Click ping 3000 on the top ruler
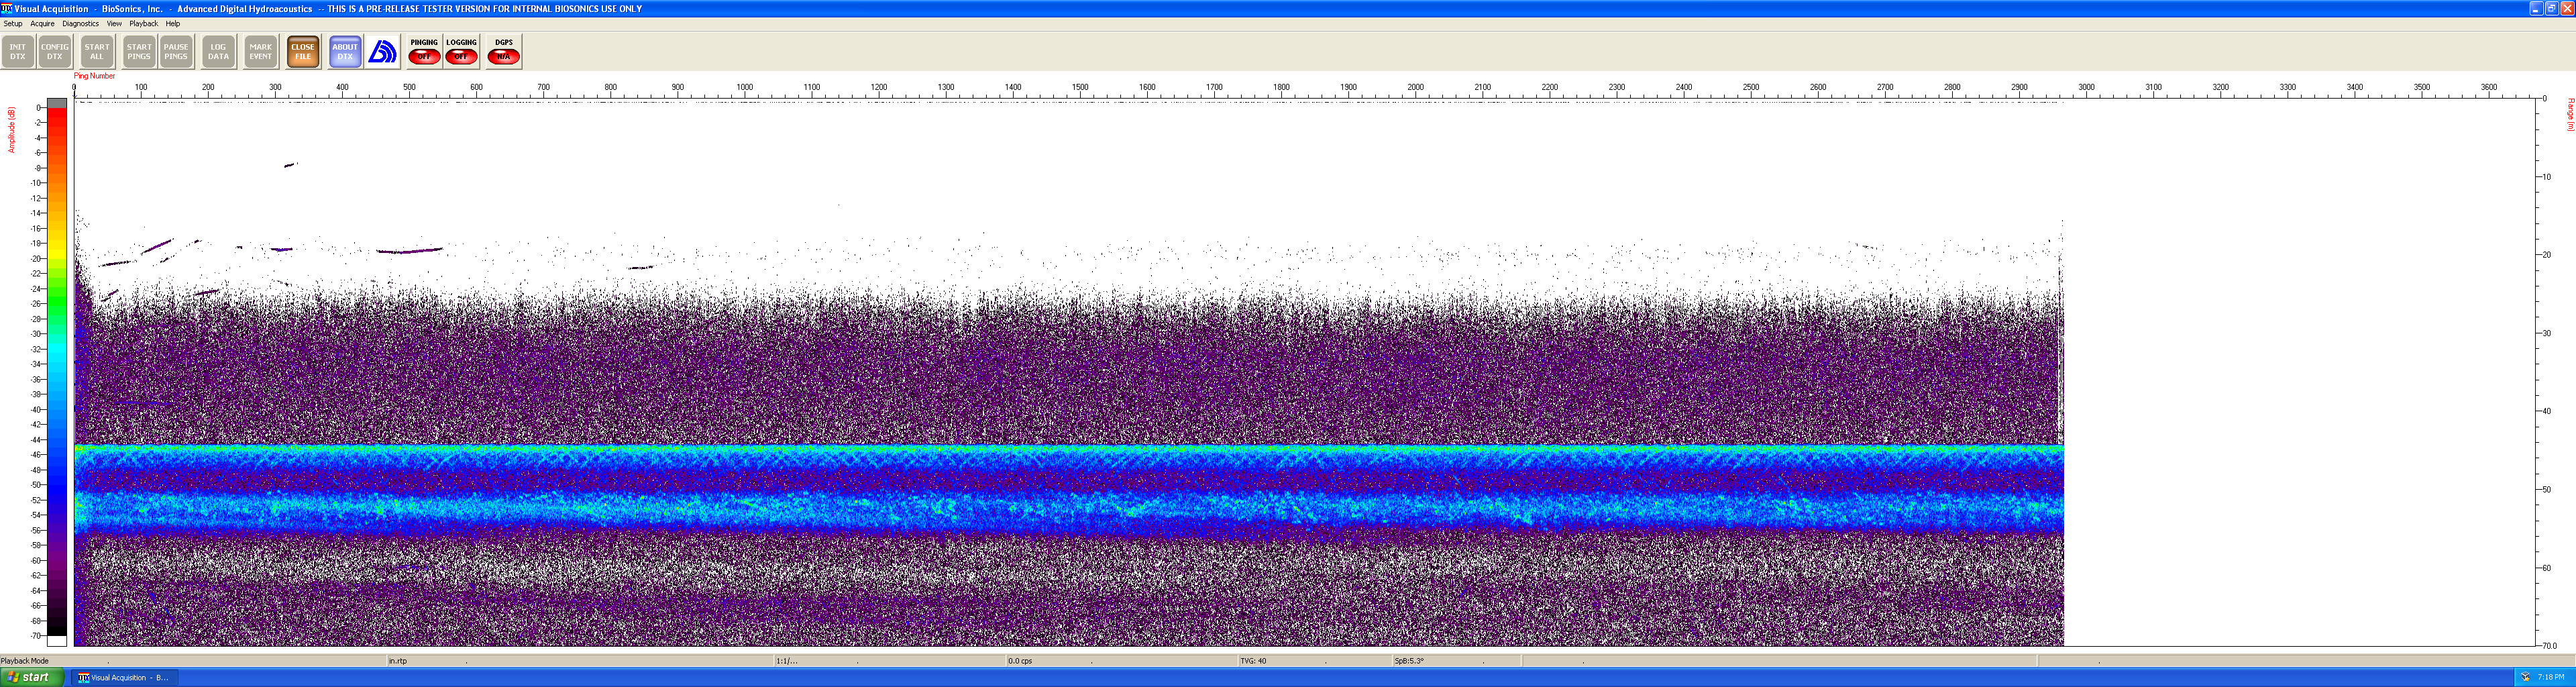The width and height of the screenshot is (2576, 687). coord(2087,88)
